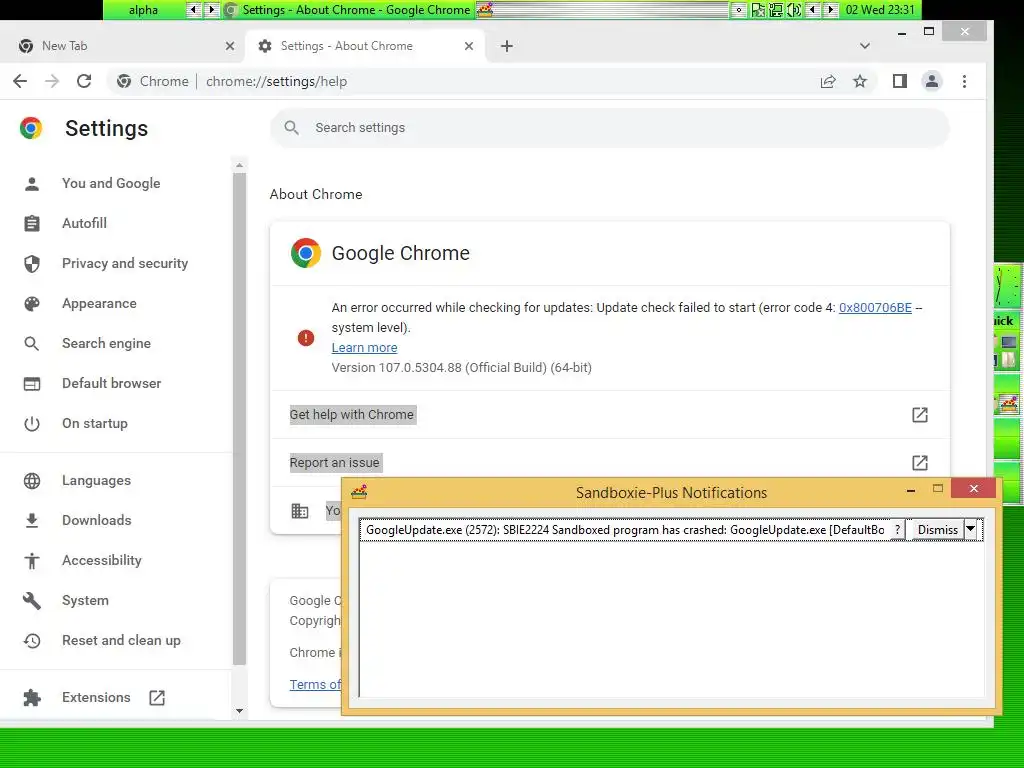Expand the Dismiss dropdown arrow
This screenshot has height=768, width=1024.
(971, 529)
